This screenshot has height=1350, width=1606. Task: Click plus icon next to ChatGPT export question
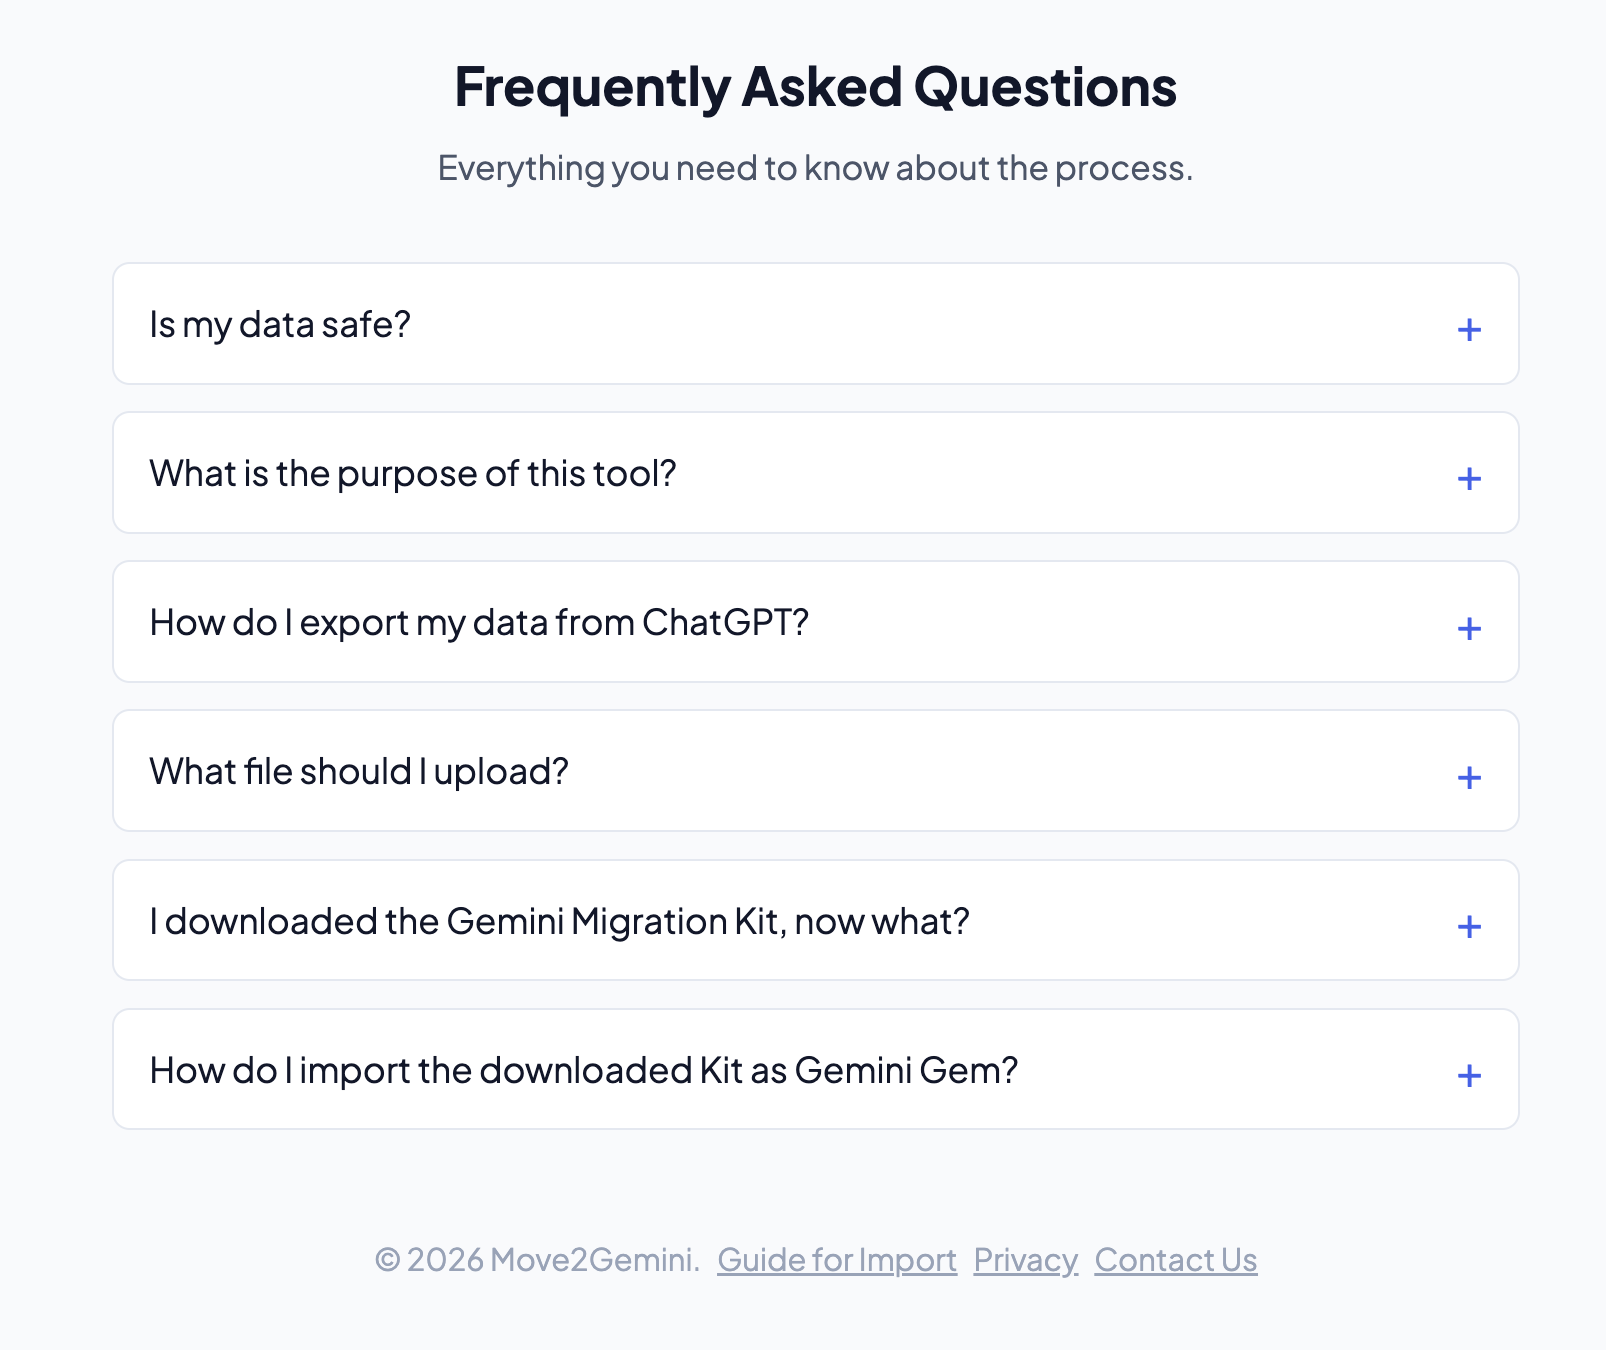pos(1468,628)
